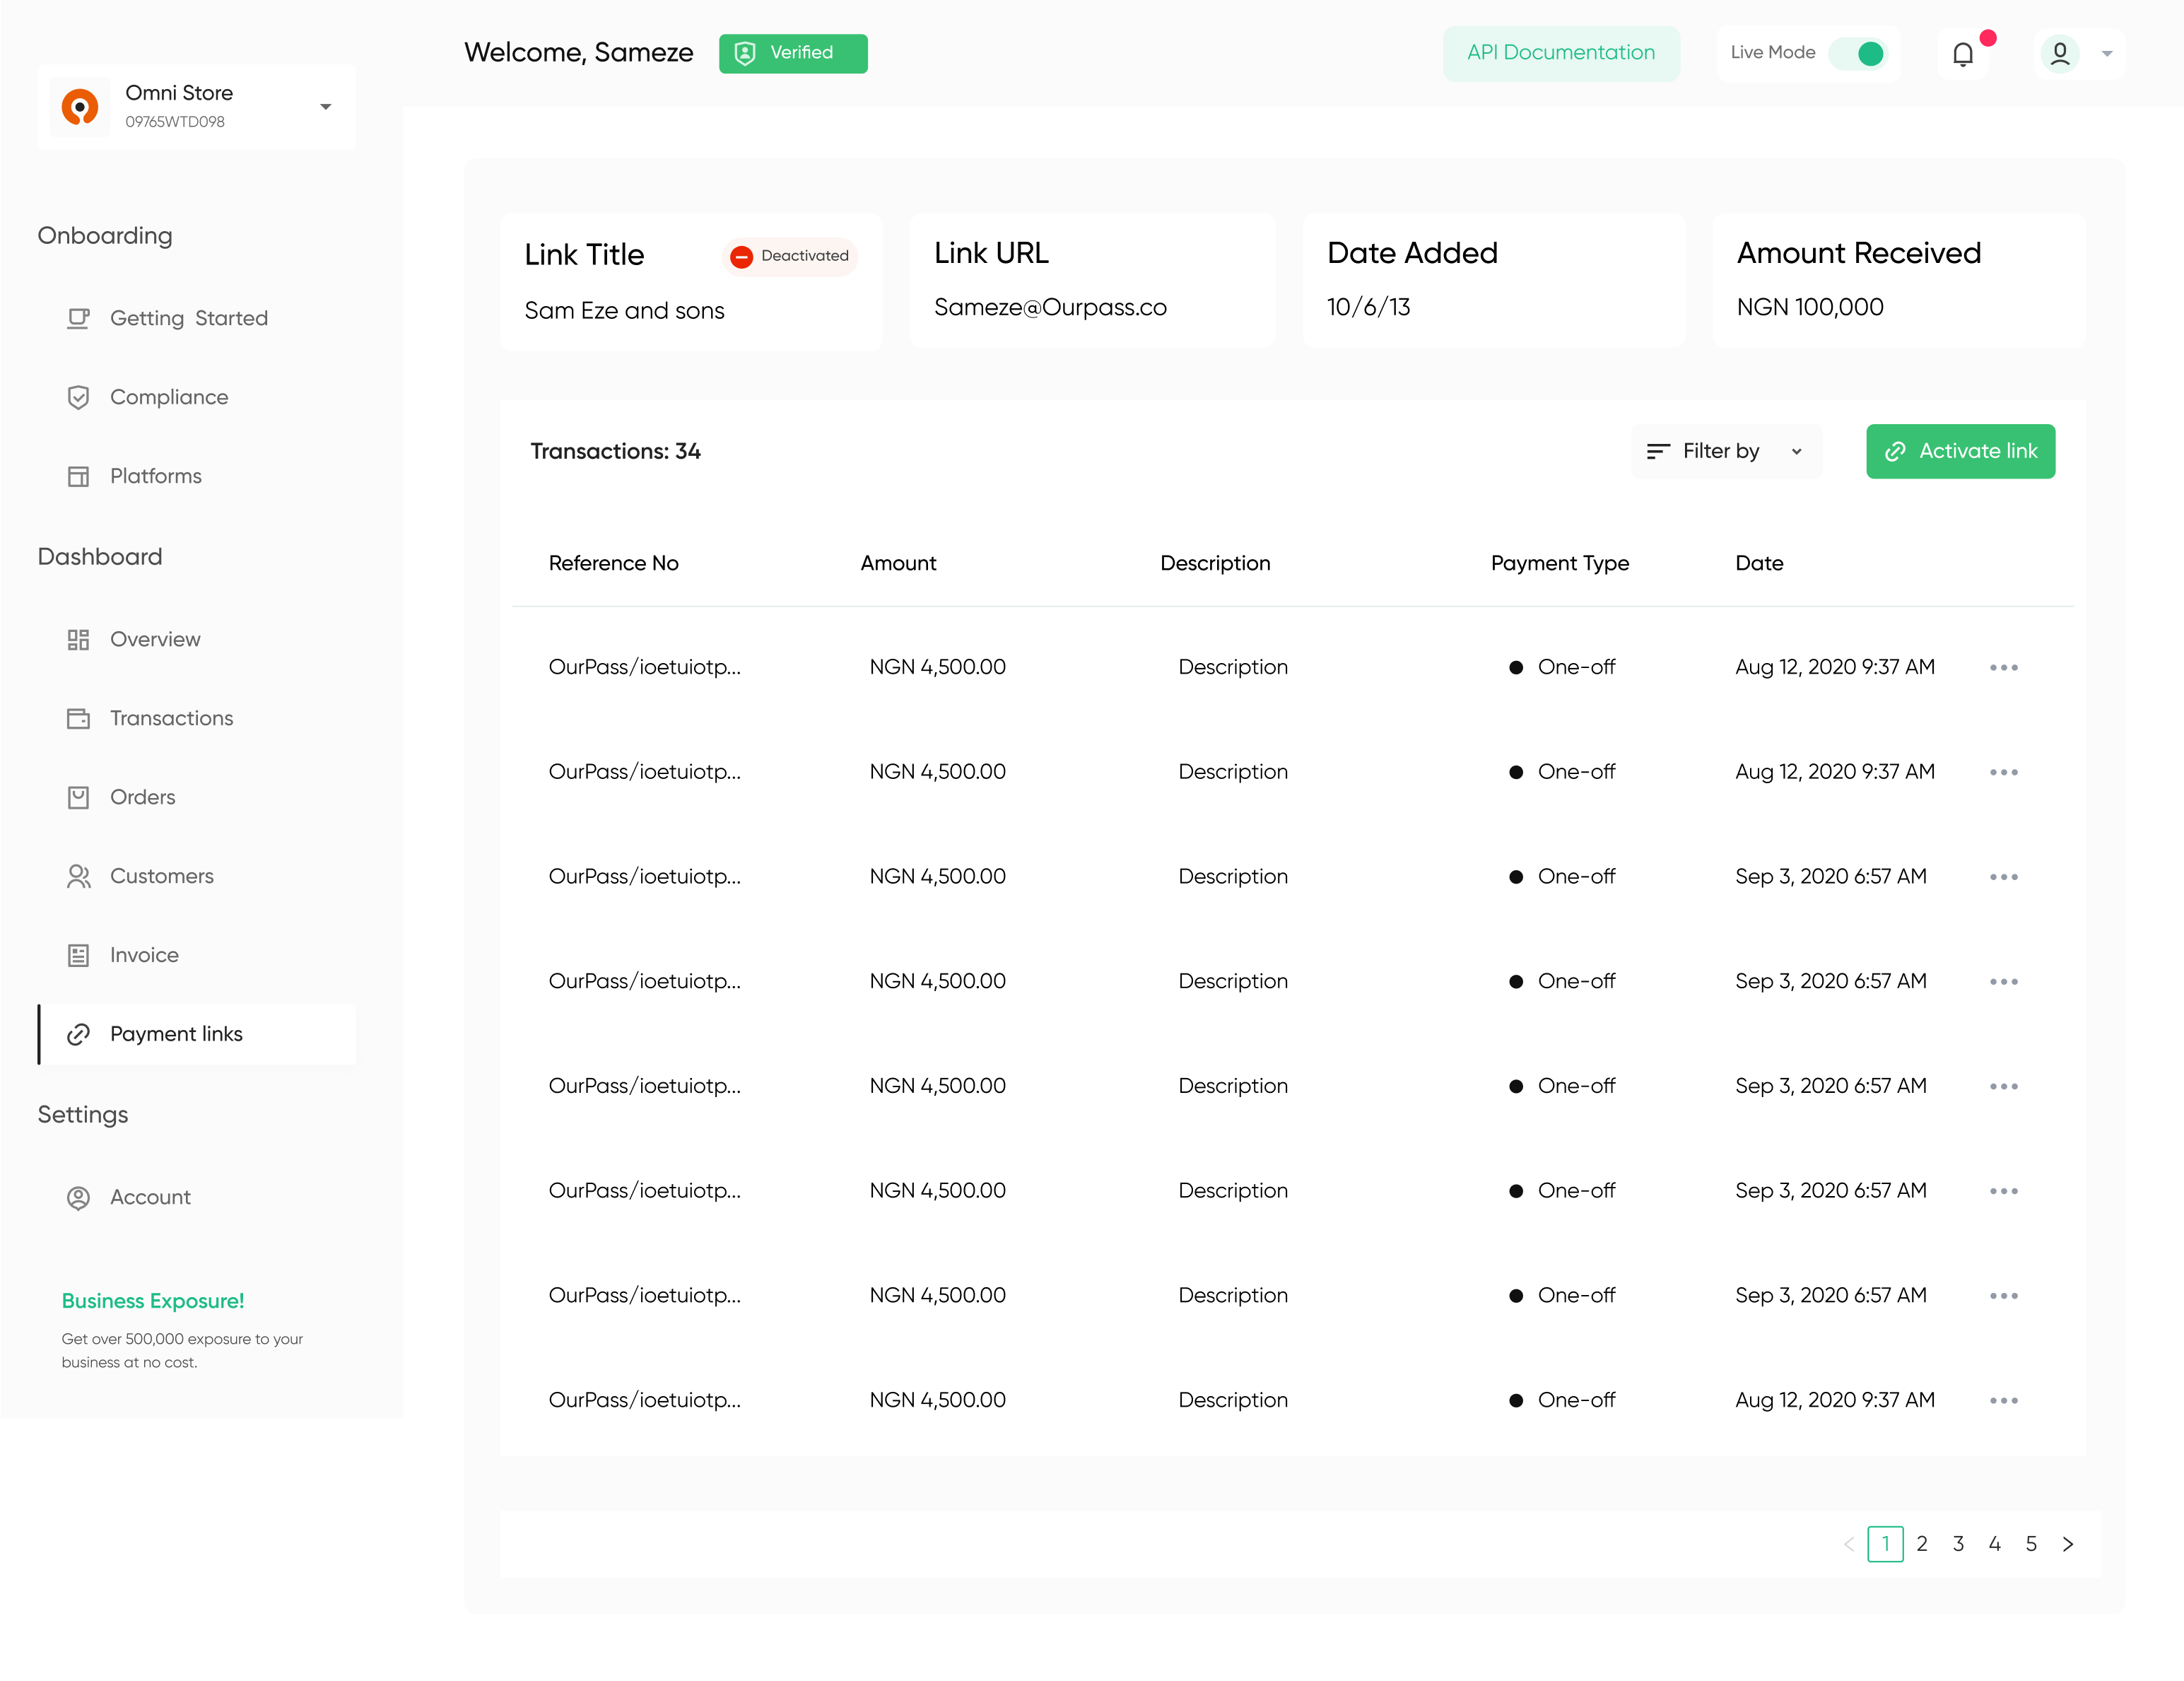Click the Account person-circle icon

(78, 1197)
